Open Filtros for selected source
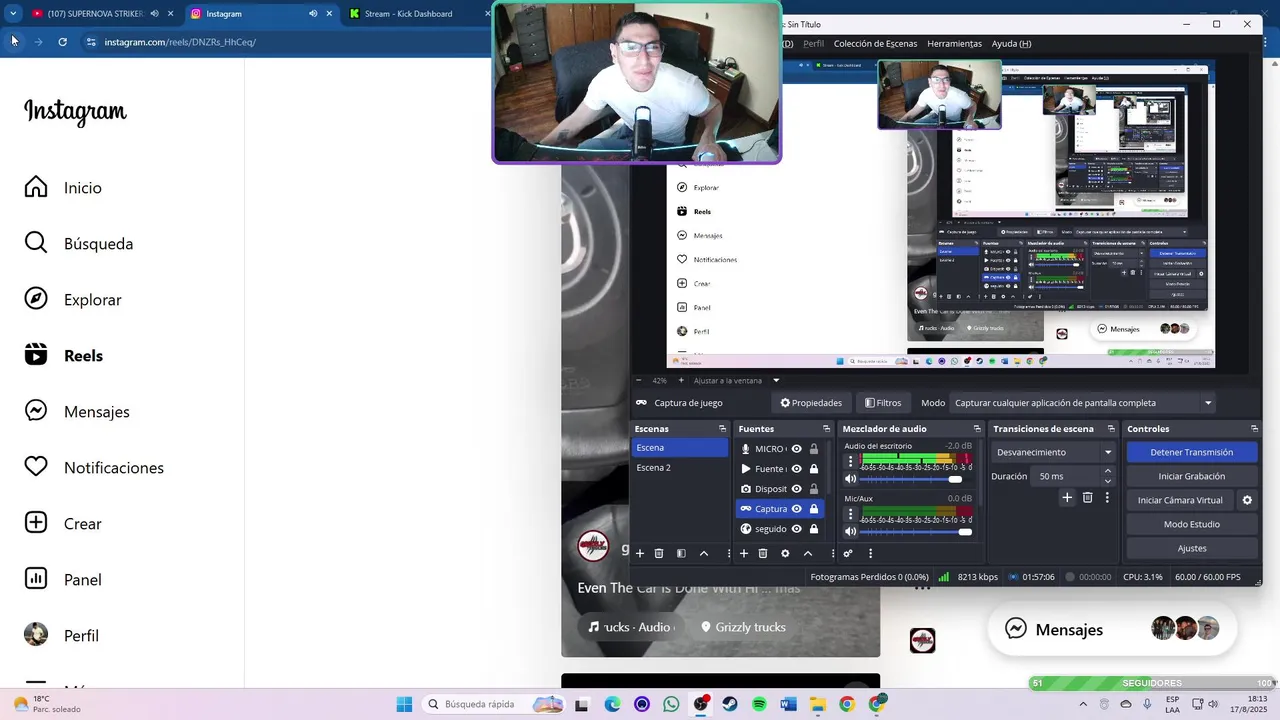This screenshot has height=720, width=1280. [x=883, y=403]
